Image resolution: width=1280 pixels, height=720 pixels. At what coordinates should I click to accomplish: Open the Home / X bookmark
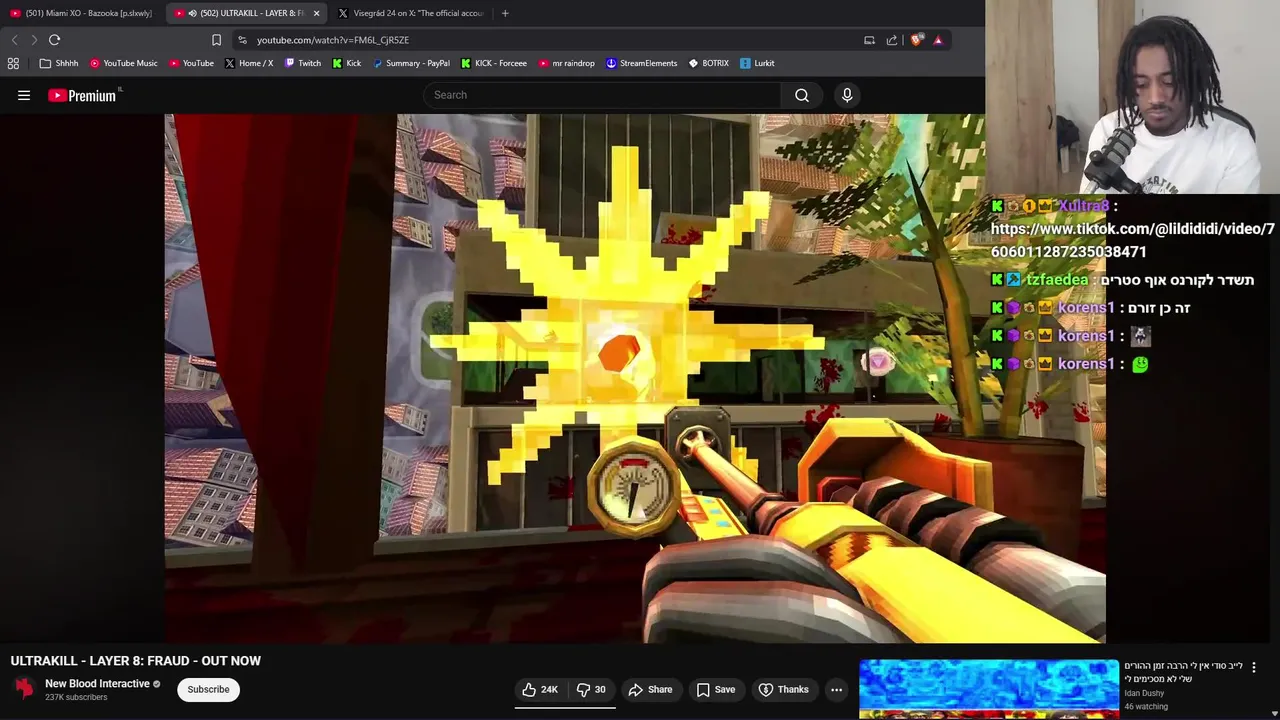click(249, 63)
